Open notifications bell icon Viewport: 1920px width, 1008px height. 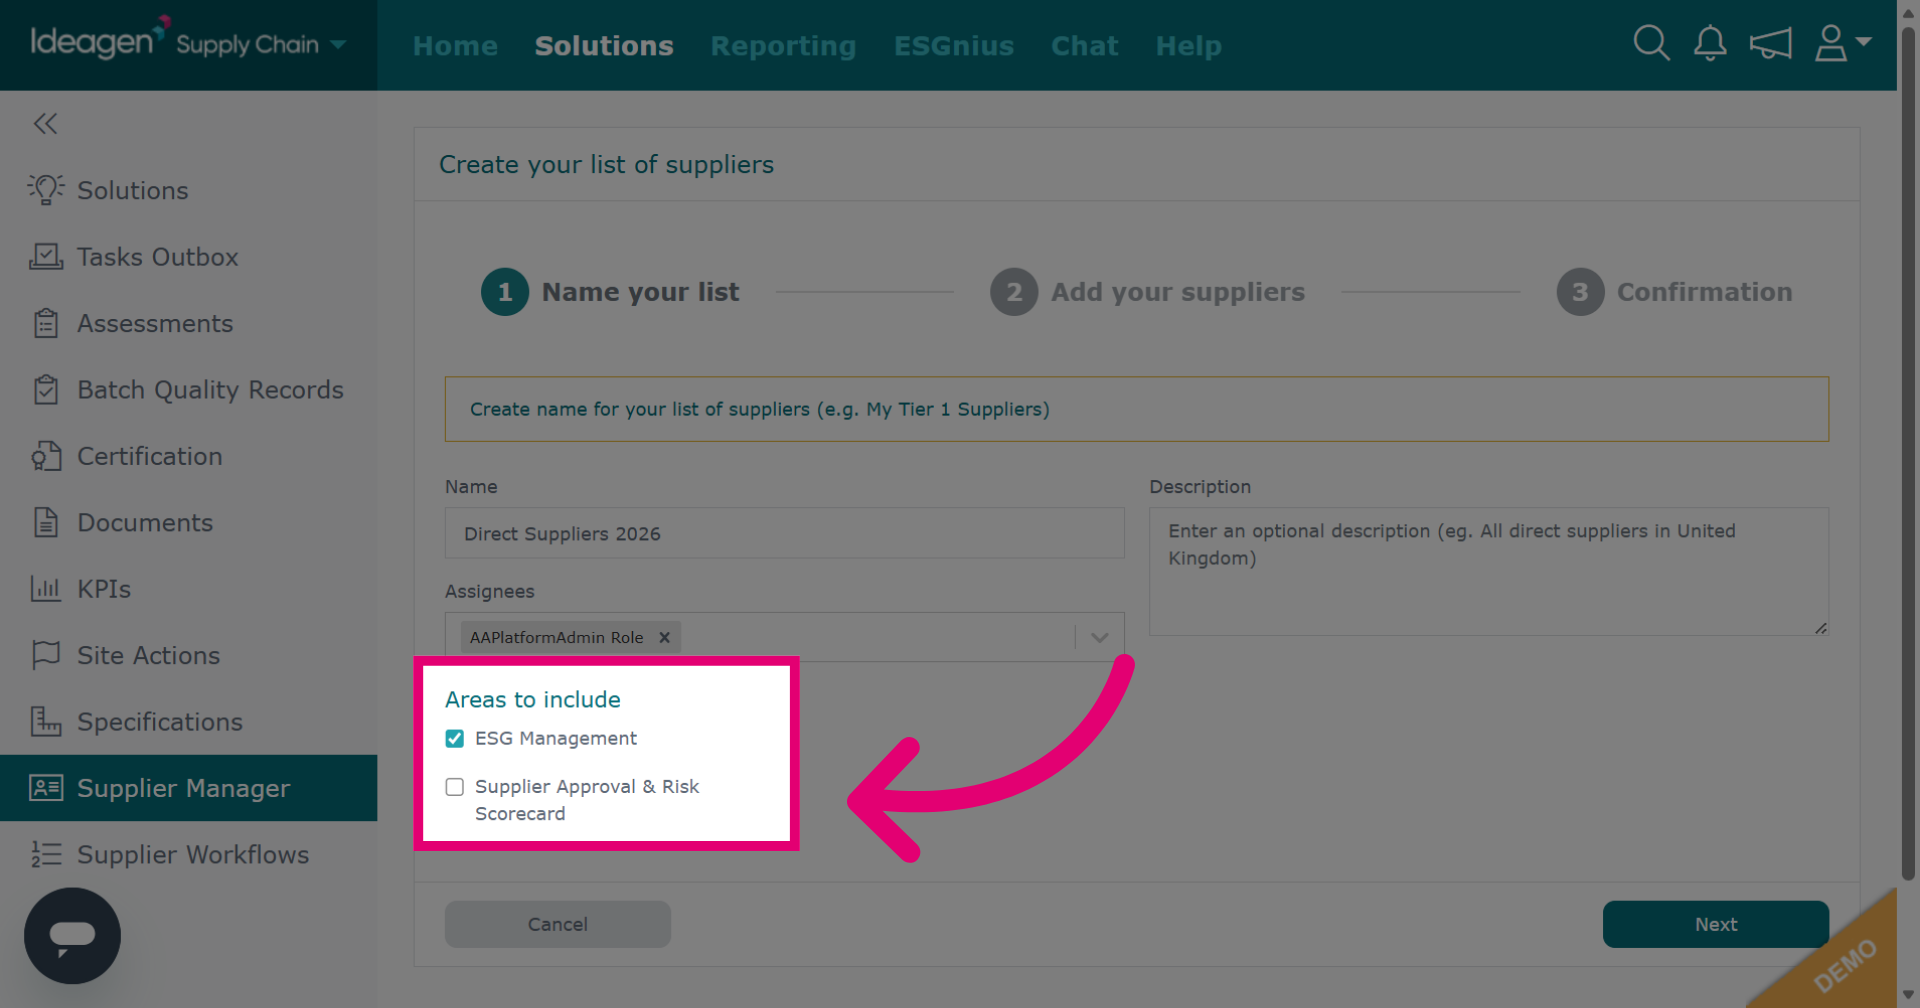coord(1710,43)
